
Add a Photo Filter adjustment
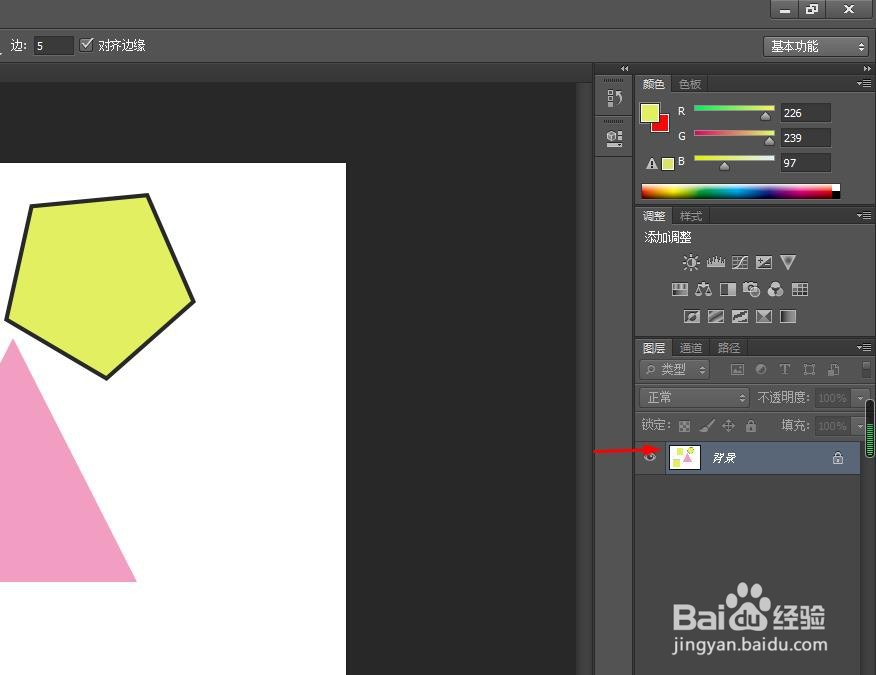tap(751, 289)
